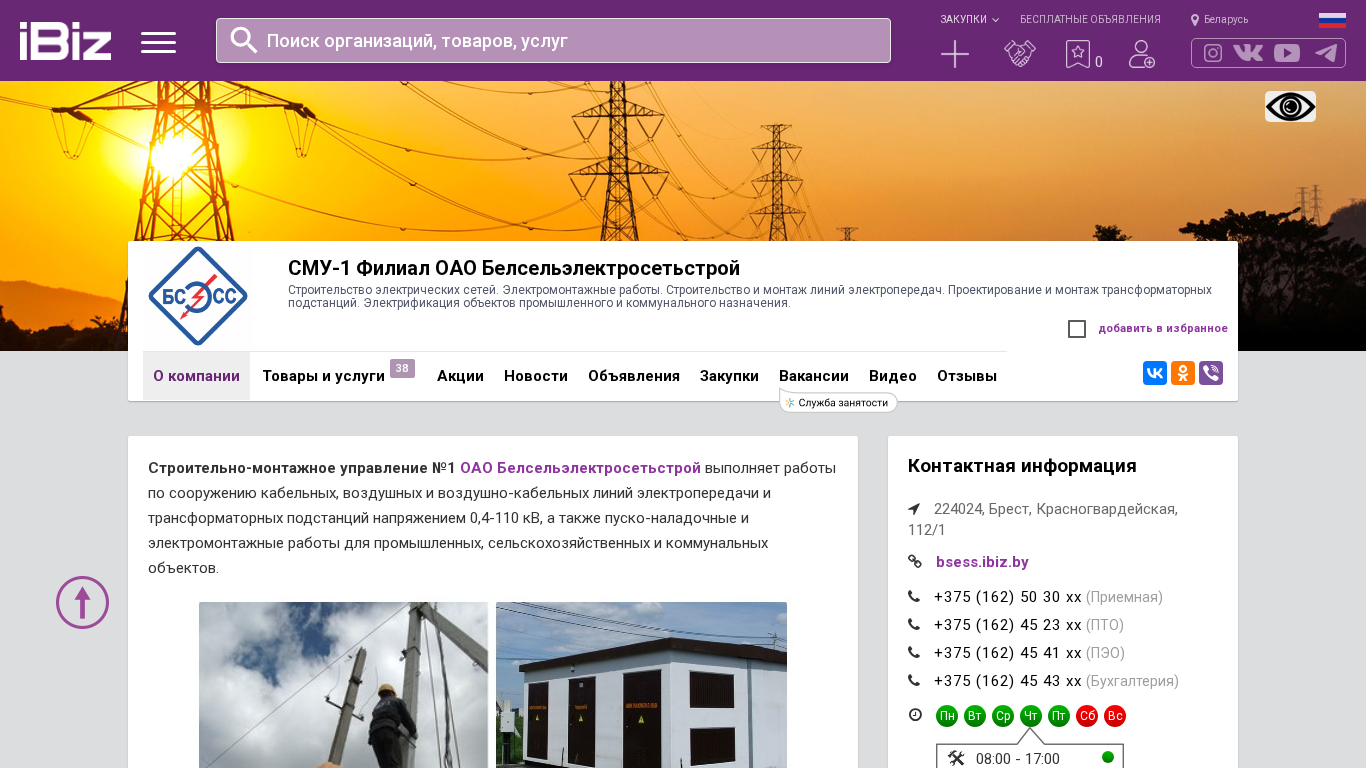Expand the Закупки dropdown in header
Screen dimensions: 1366x768
(969, 19)
